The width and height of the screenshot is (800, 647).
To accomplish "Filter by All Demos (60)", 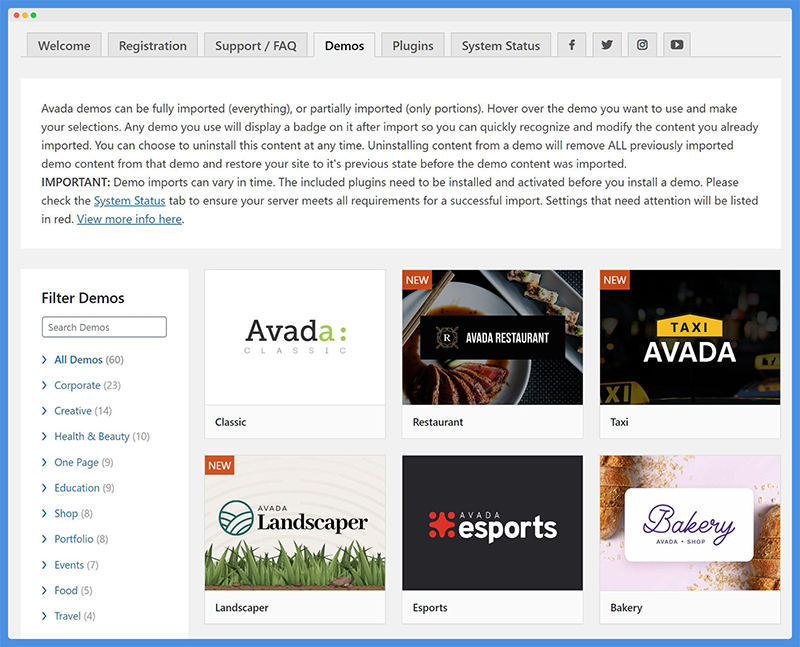I will point(89,360).
